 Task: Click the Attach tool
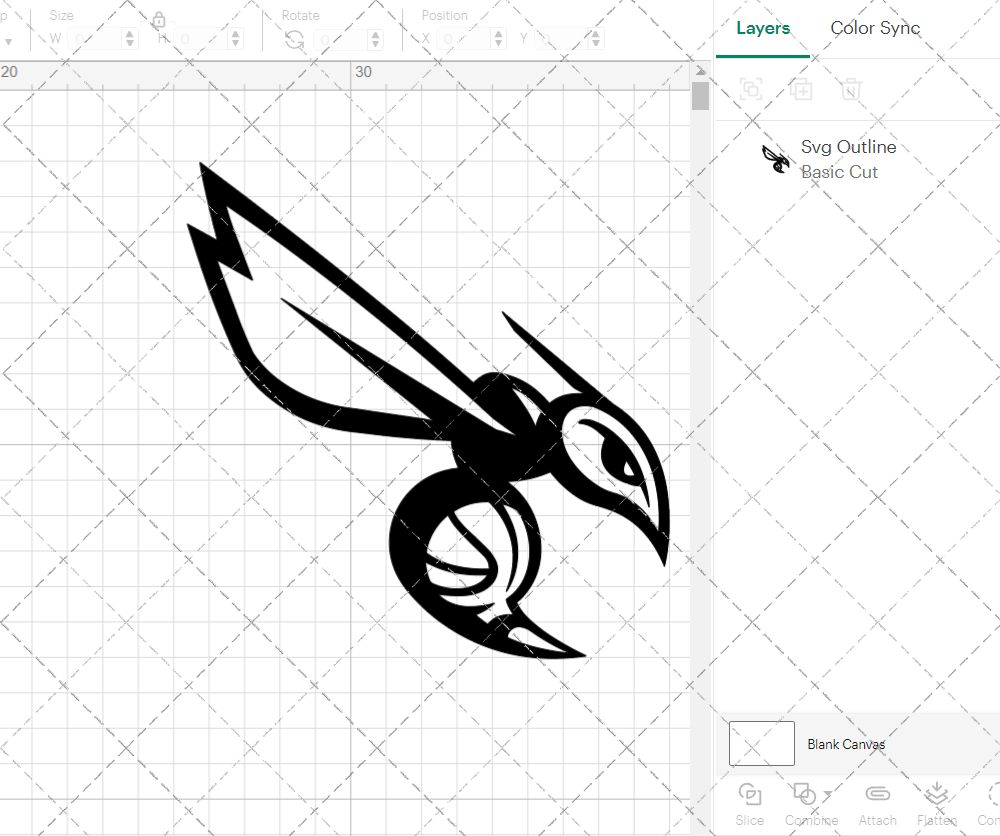tap(878, 805)
